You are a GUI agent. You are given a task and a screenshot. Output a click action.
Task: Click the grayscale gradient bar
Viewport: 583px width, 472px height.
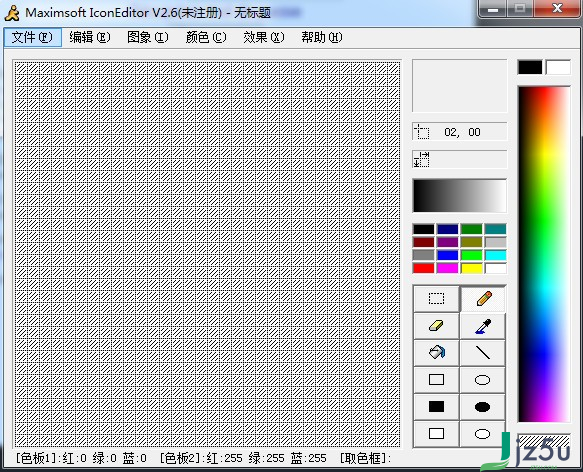pyautogui.click(x=460, y=196)
